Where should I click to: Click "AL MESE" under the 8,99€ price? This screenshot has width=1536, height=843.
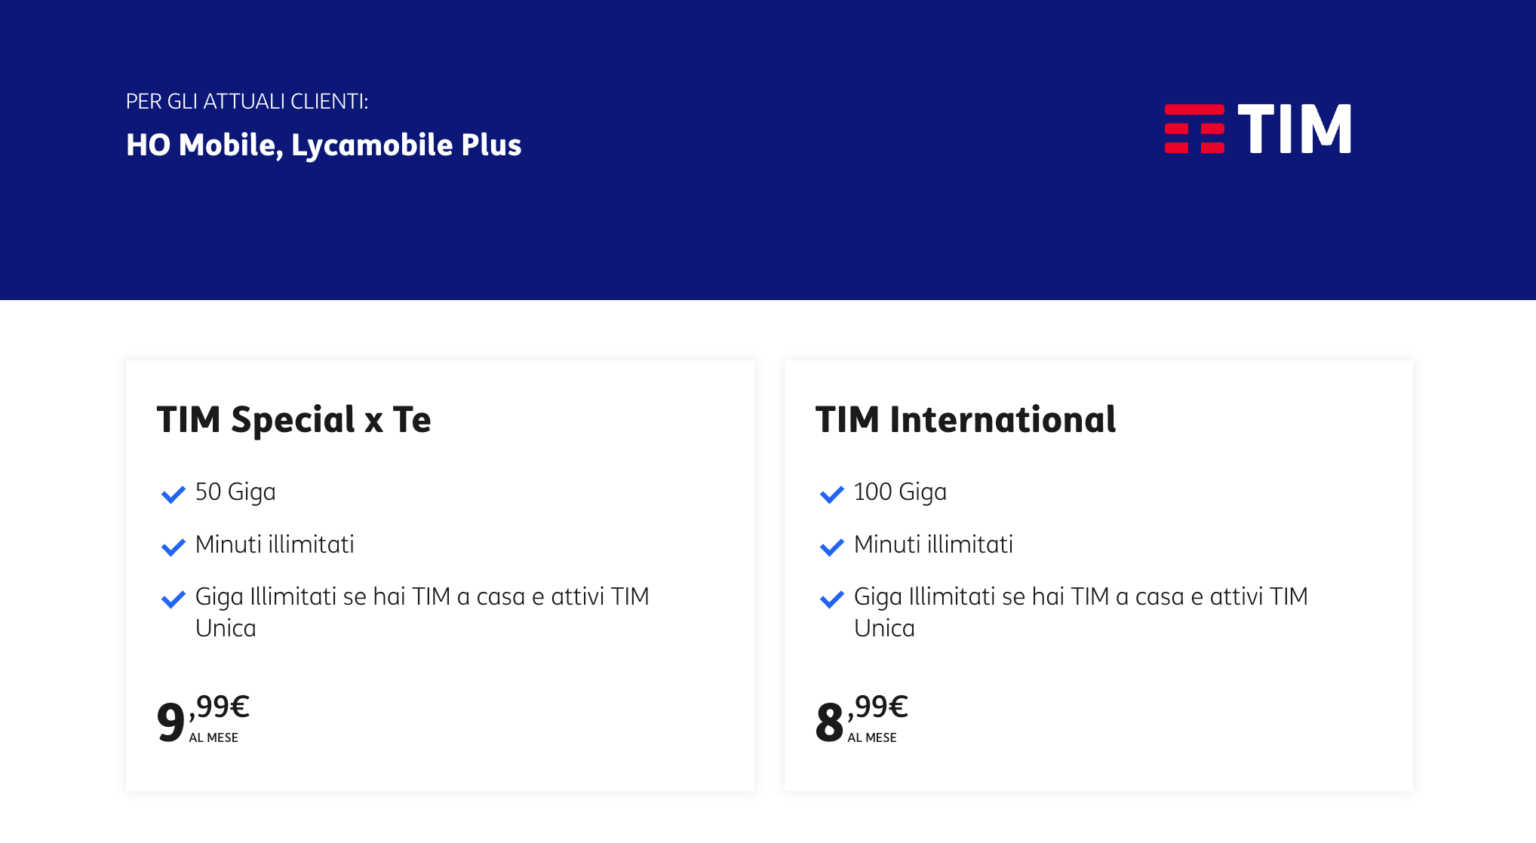coord(872,738)
